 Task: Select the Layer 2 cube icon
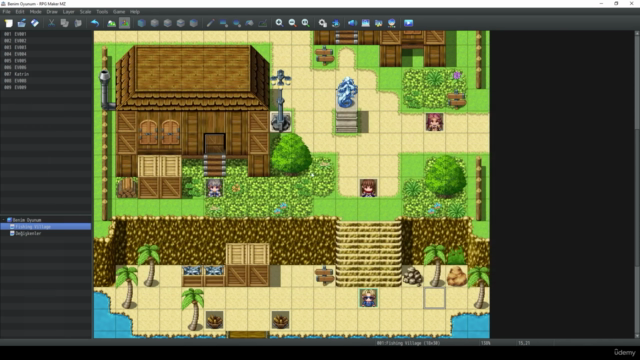(167, 23)
